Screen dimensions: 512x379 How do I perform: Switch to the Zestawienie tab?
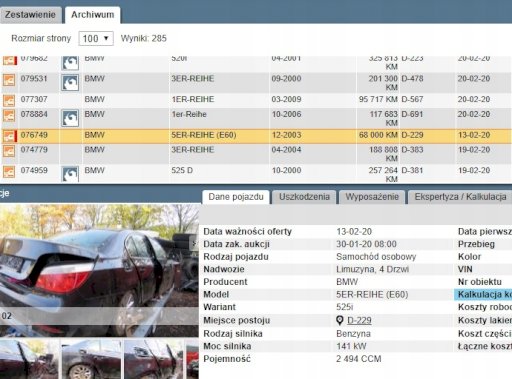(30, 15)
